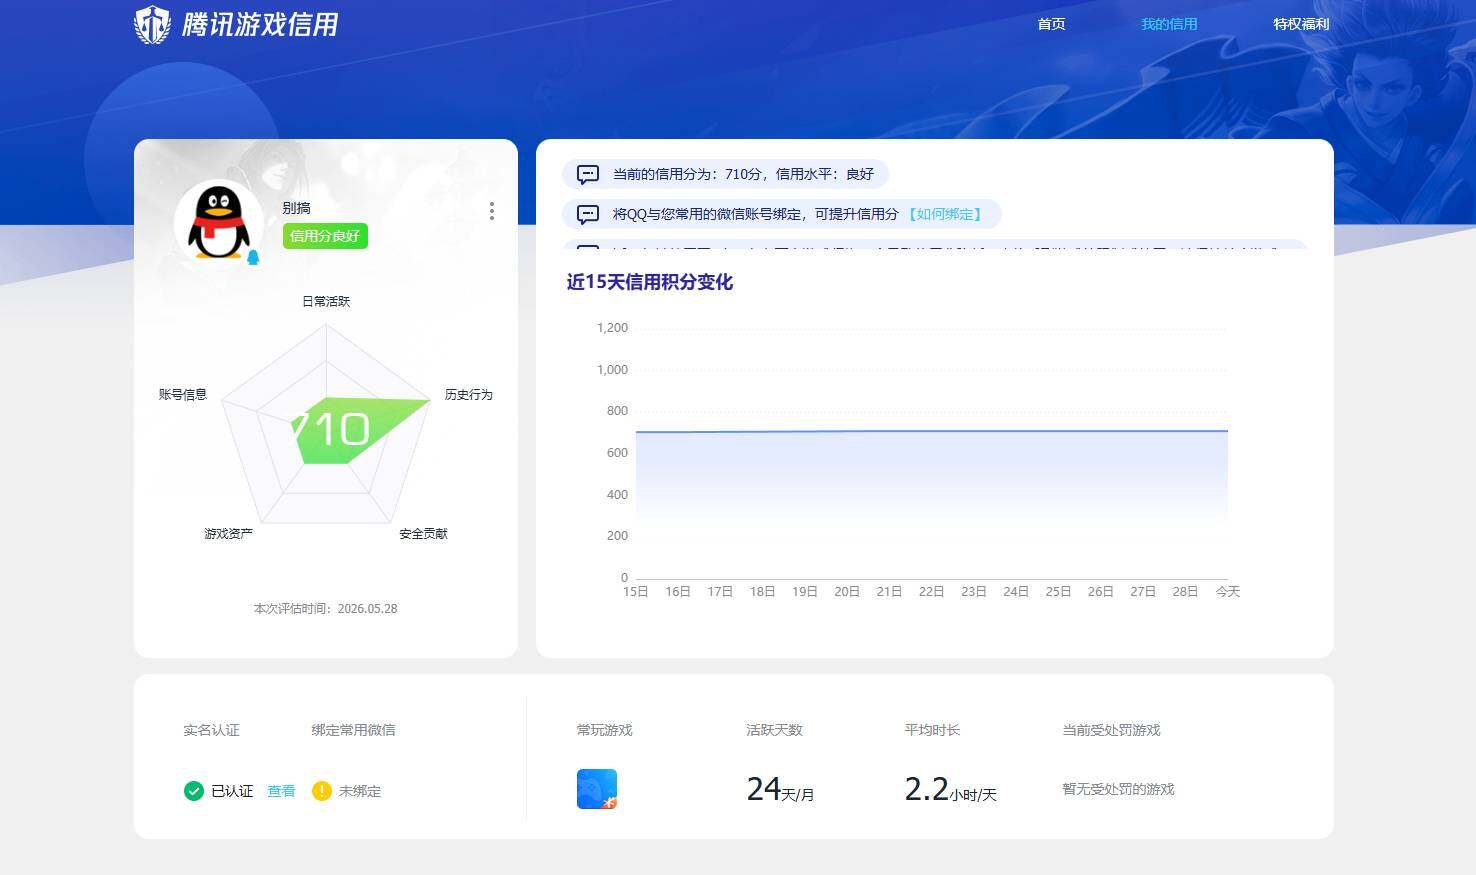Click the 历史行为 radar label
1476x875 pixels.
click(x=468, y=395)
